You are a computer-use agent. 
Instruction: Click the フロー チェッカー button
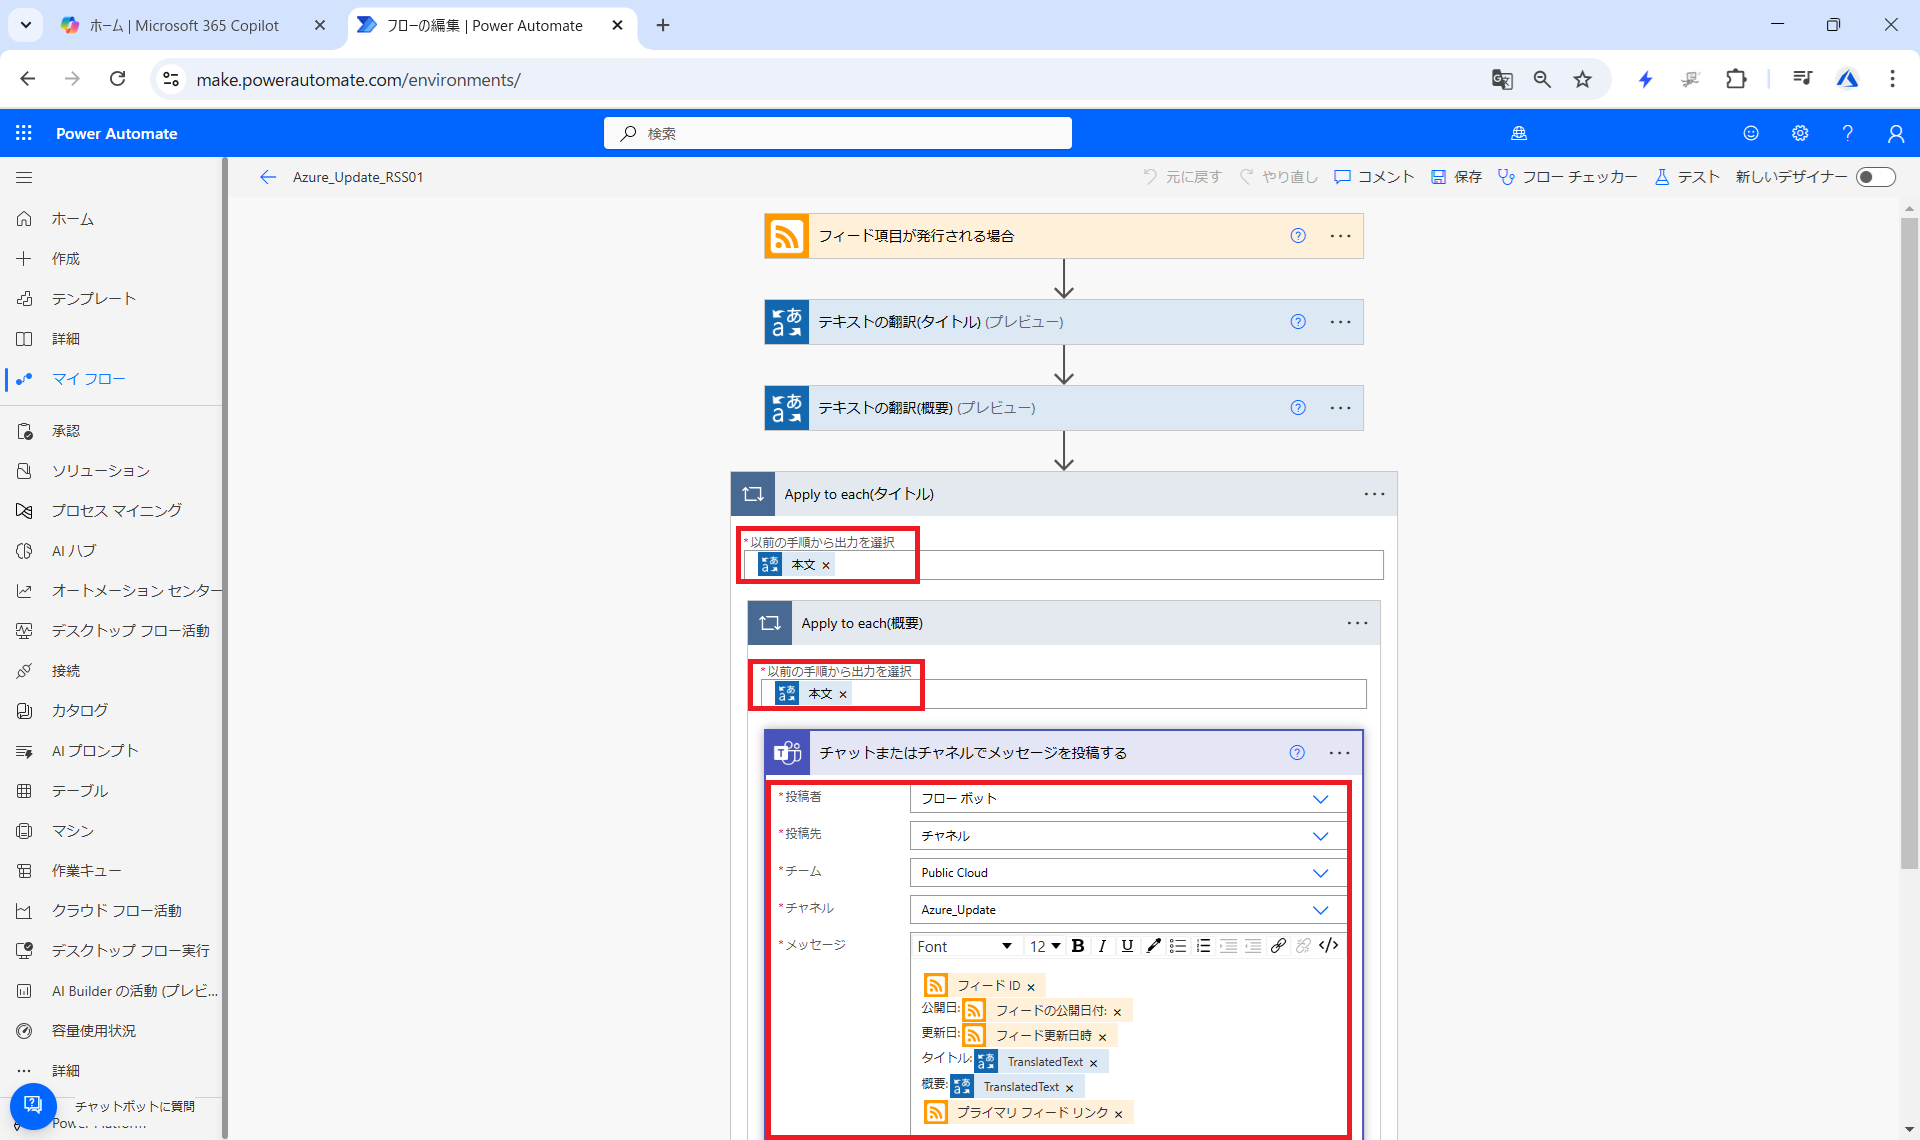point(1567,177)
